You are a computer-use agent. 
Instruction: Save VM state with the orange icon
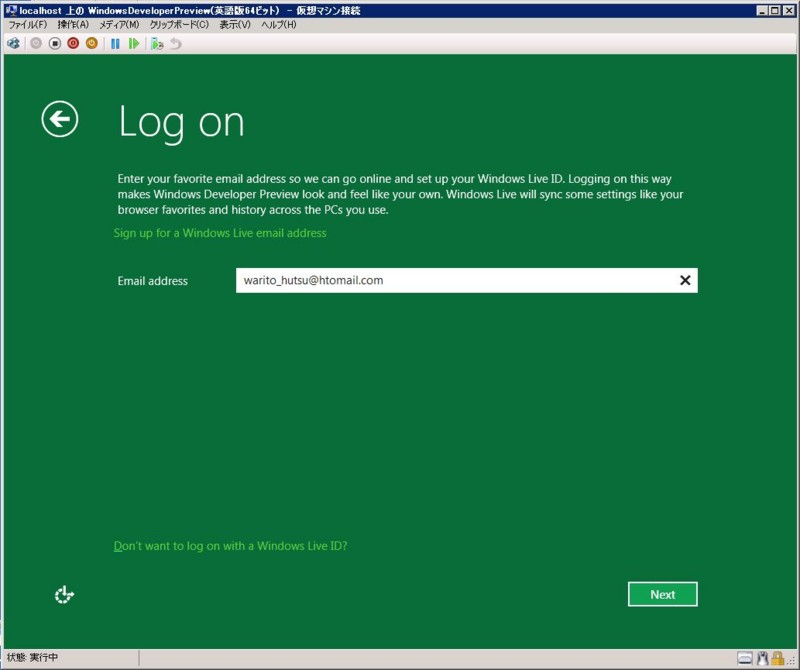(91, 44)
